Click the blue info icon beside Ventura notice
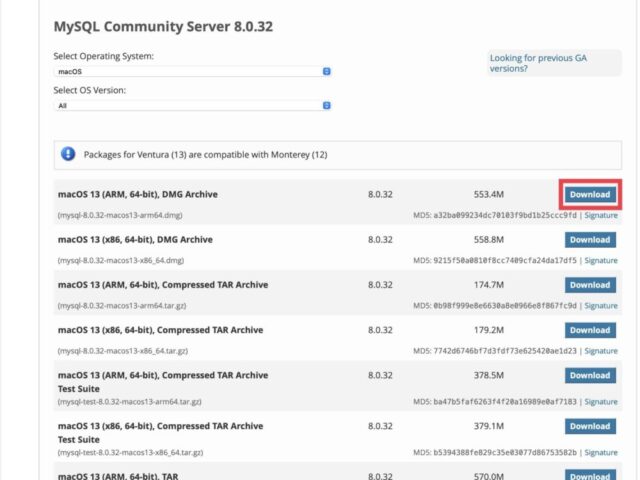 (x=68, y=154)
